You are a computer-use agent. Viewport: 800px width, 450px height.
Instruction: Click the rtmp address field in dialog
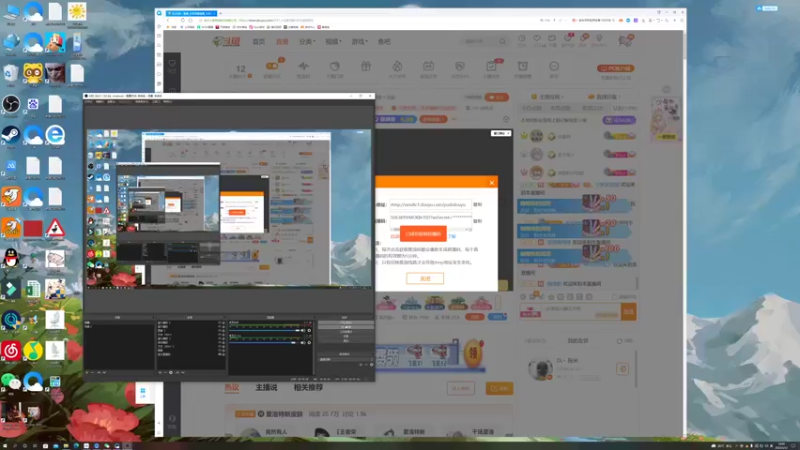point(430,205)
